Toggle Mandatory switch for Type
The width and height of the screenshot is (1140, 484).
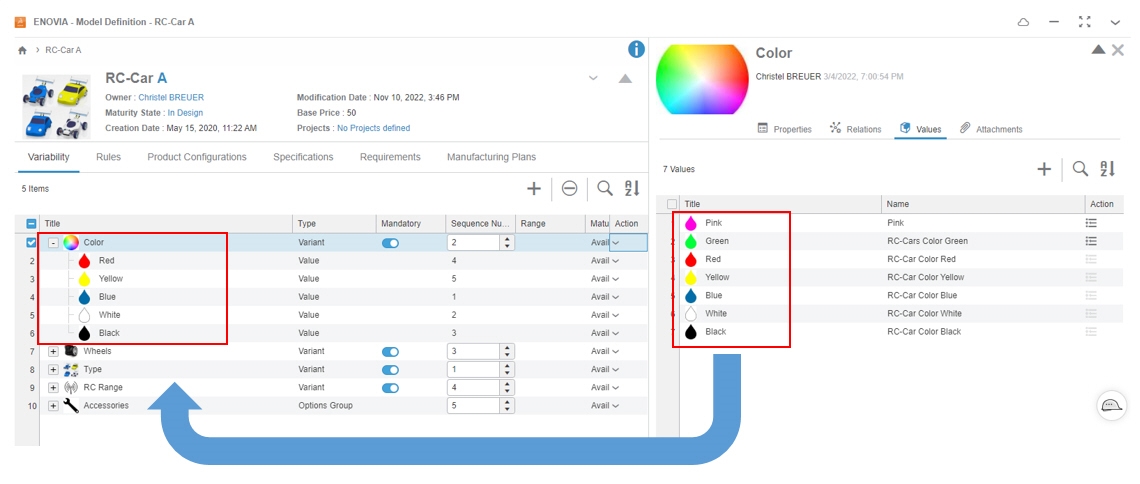click(390, 370)
